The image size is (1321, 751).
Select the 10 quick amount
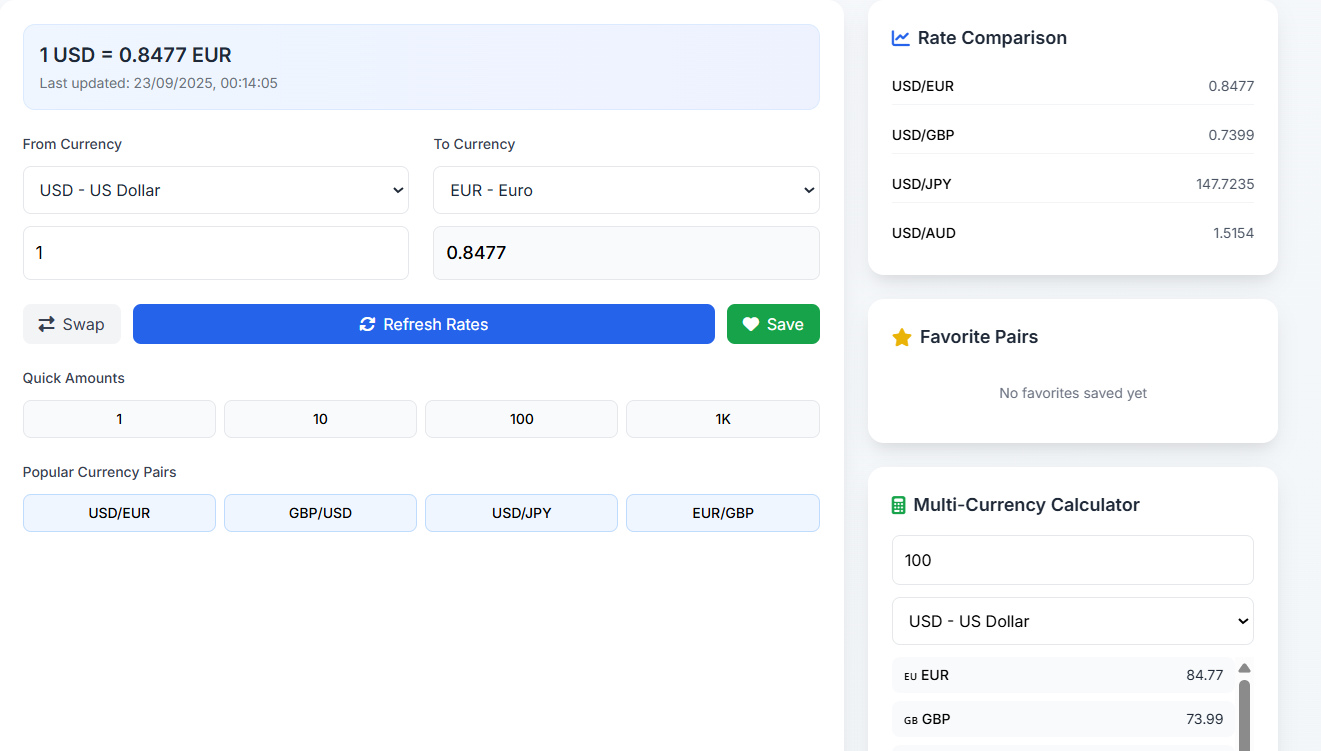(x=320, y=419)
